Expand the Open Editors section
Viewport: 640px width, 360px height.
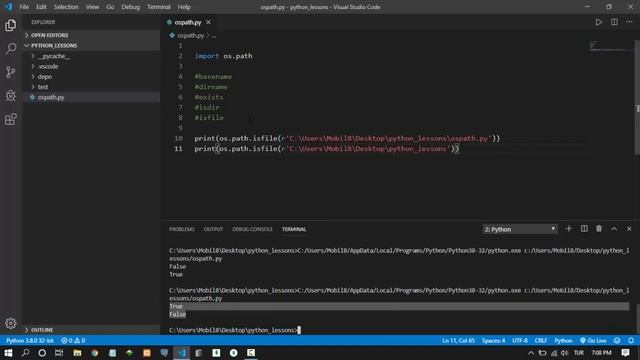point(91,35)
